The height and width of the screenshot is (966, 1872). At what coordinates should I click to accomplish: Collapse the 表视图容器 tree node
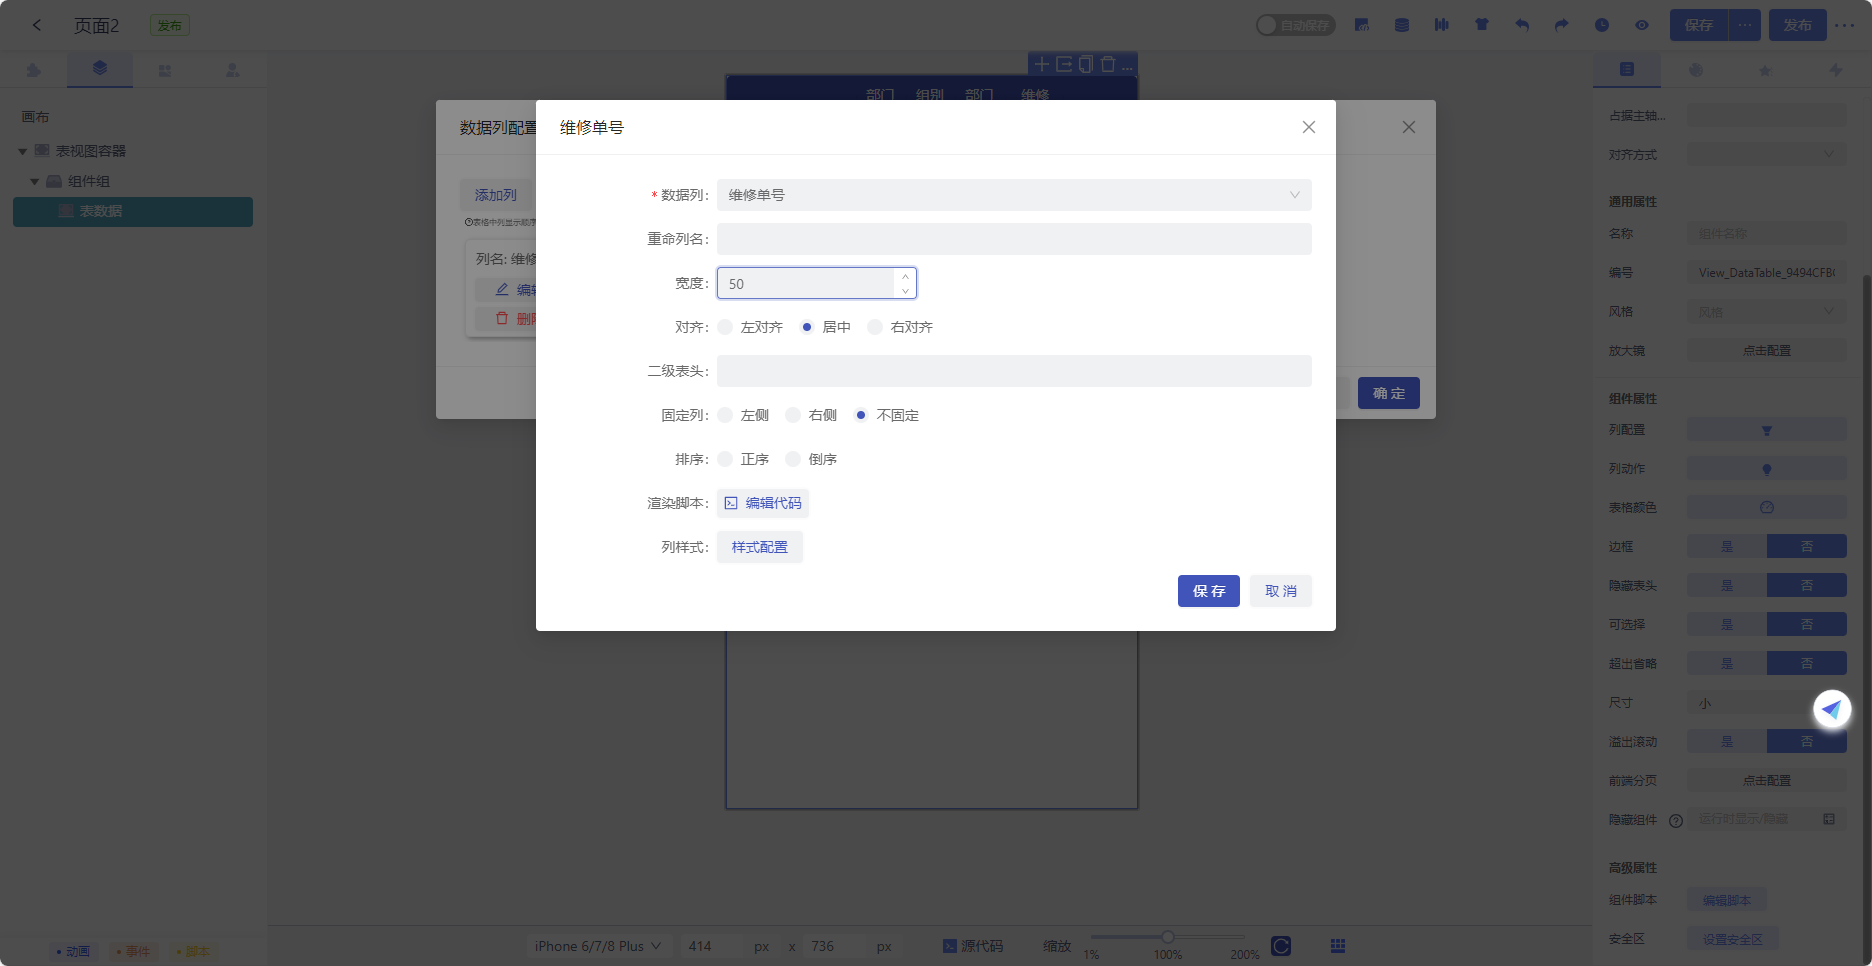click(23, 151)
